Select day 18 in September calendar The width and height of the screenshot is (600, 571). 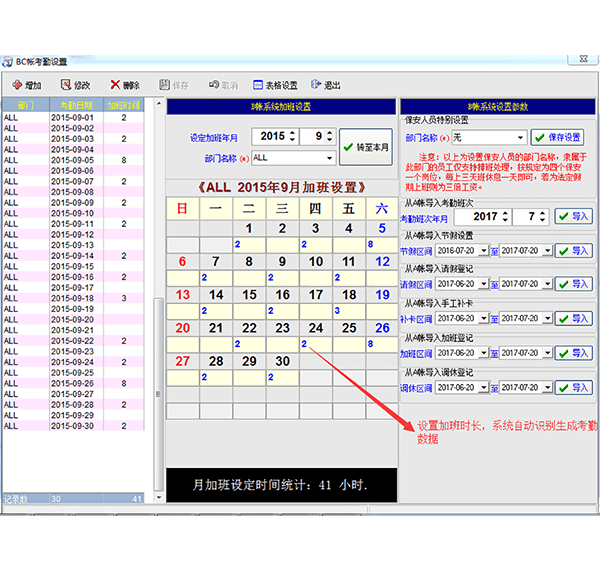pos(349,295)
